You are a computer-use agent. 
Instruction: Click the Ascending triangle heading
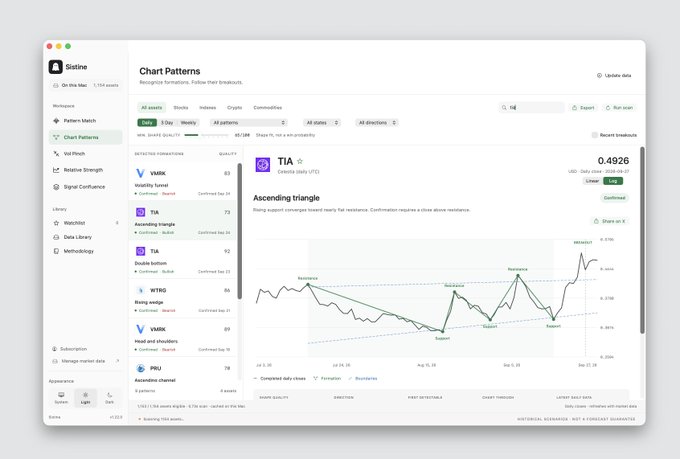pyautogui.click(x=286, y=198)
